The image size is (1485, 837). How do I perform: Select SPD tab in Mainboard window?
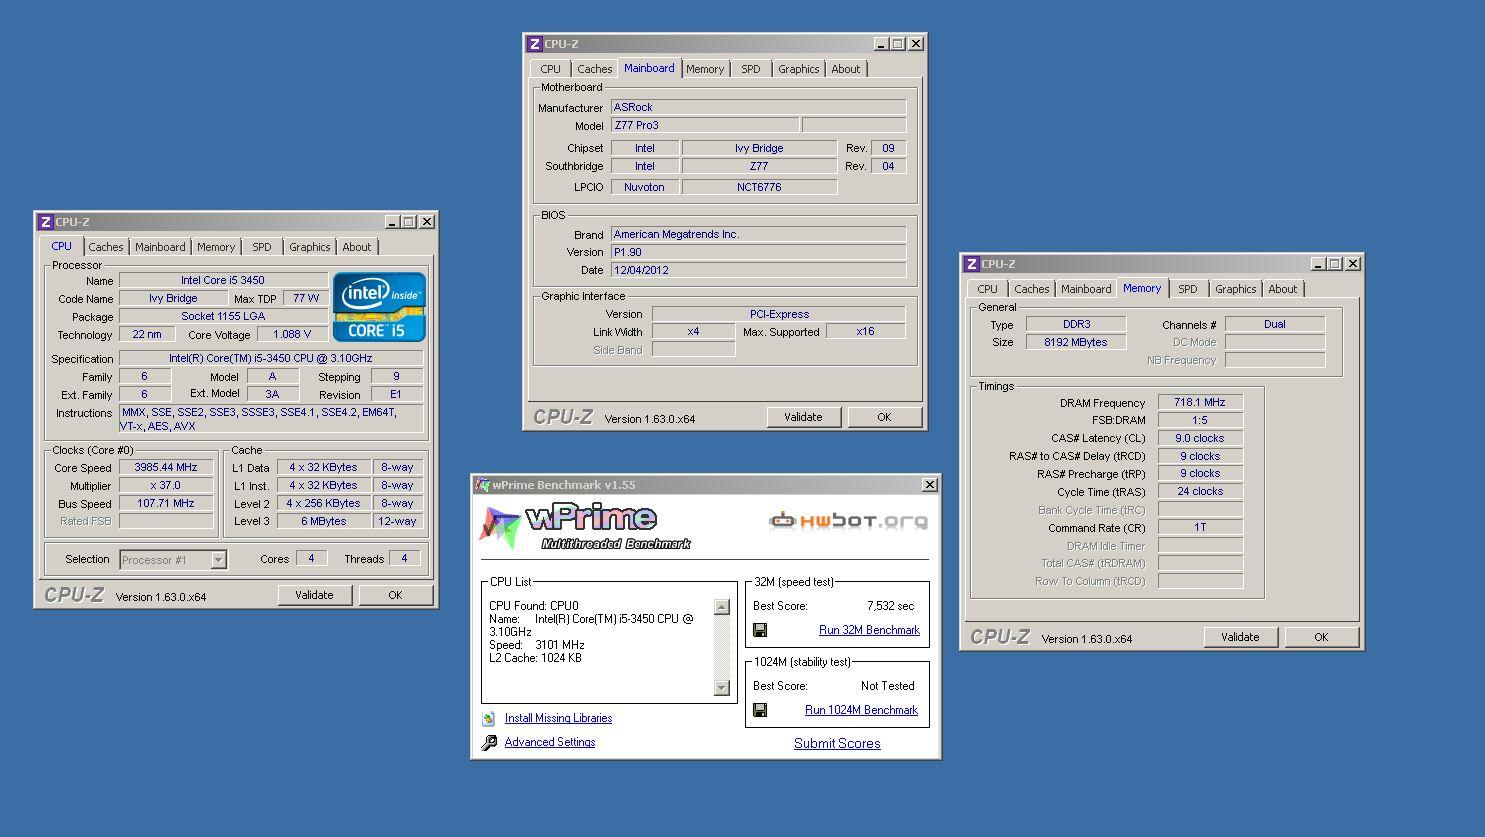pyautogui.click(x=751, y=69)
